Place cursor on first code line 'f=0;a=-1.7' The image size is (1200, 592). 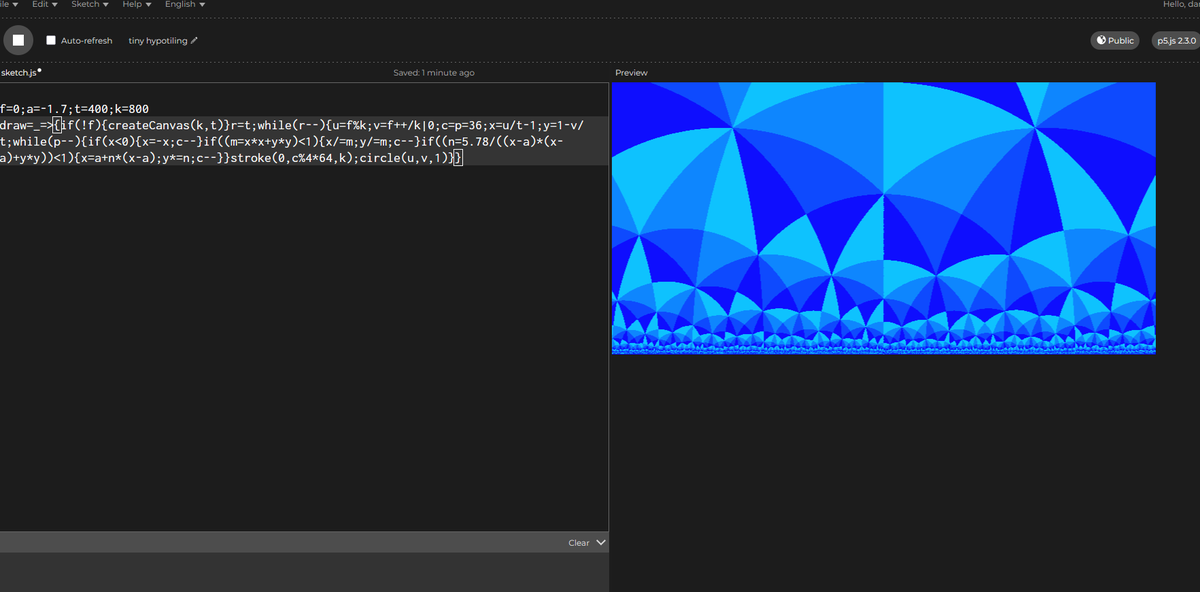(37, 108)
